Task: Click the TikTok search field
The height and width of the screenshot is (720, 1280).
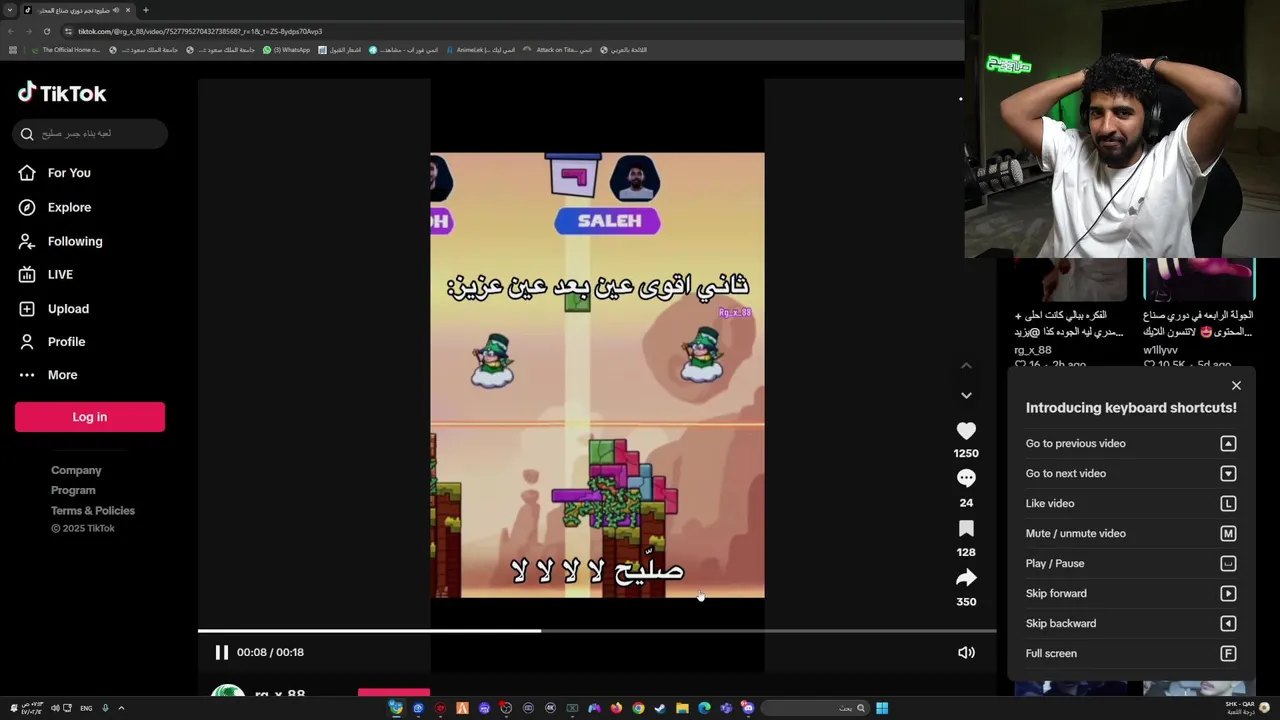Action: (x=90, y=134)
